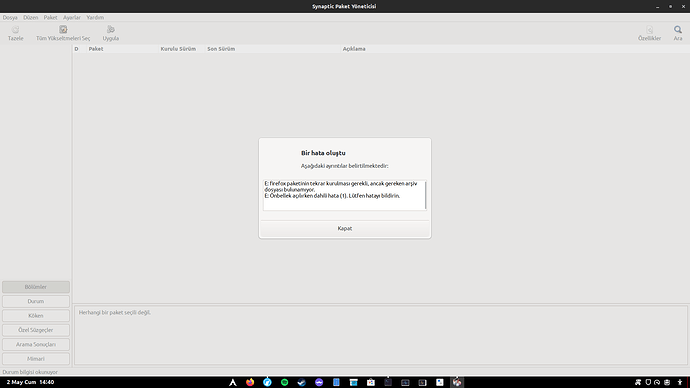
Task: Open Steam from the taskbar
Action: click(x=301, y=382)
